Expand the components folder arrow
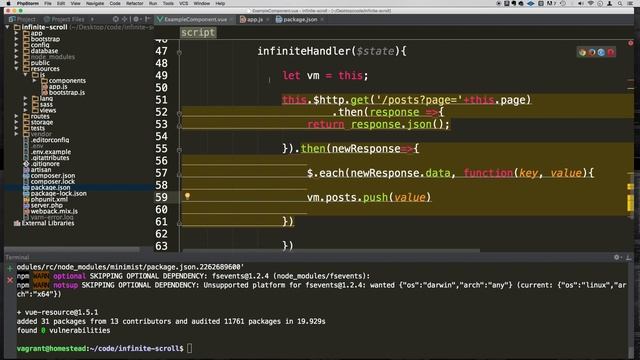This screenshot has height=360, width=640. coord(34,80)
